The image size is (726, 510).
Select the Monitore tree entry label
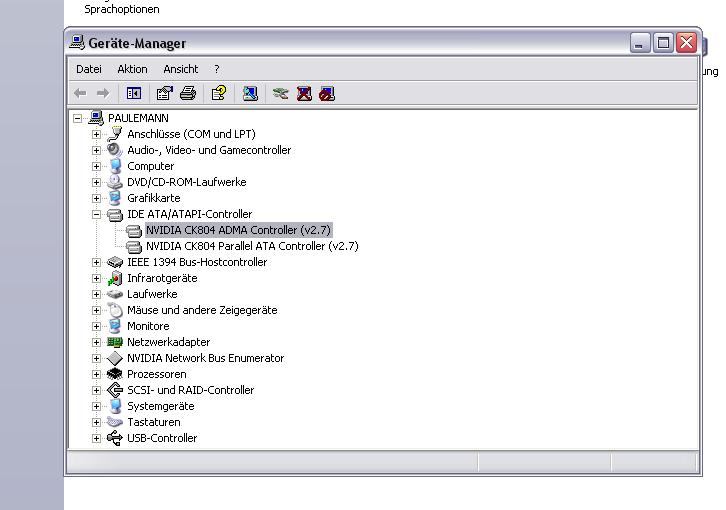[148, 326]
